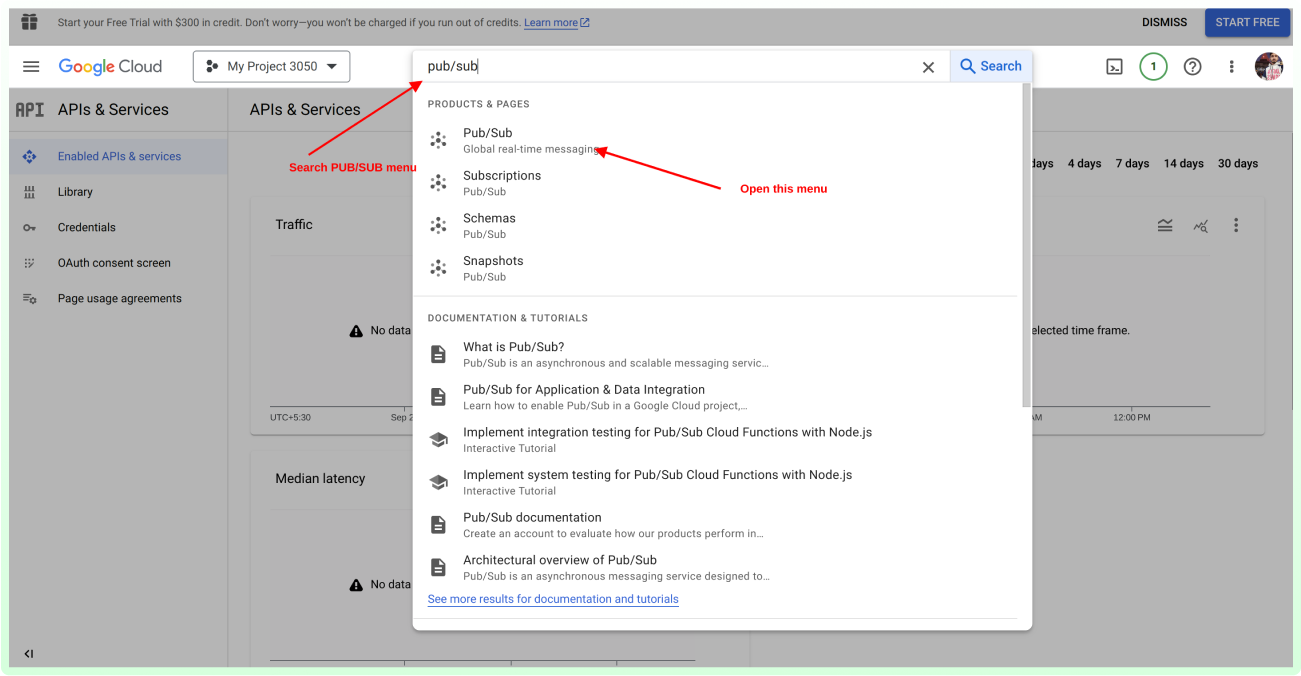Collapse the left sidebar panel
The height and width of the screenshot is (676, 1301).
[x=29, y=654]
